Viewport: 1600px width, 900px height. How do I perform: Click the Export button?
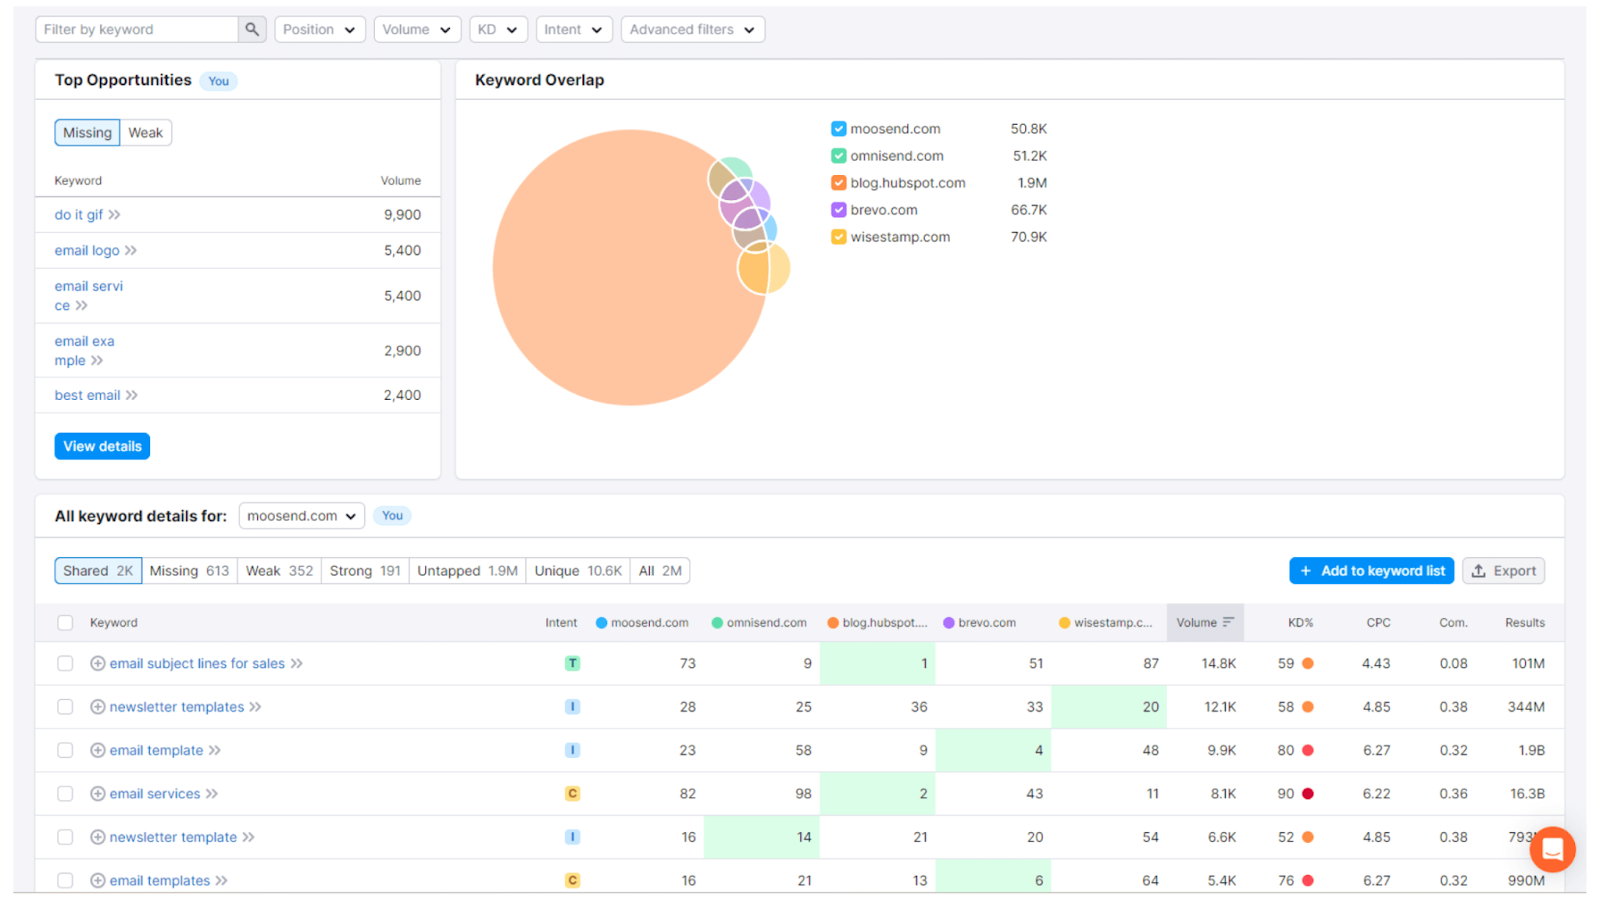pos(1504,571)
